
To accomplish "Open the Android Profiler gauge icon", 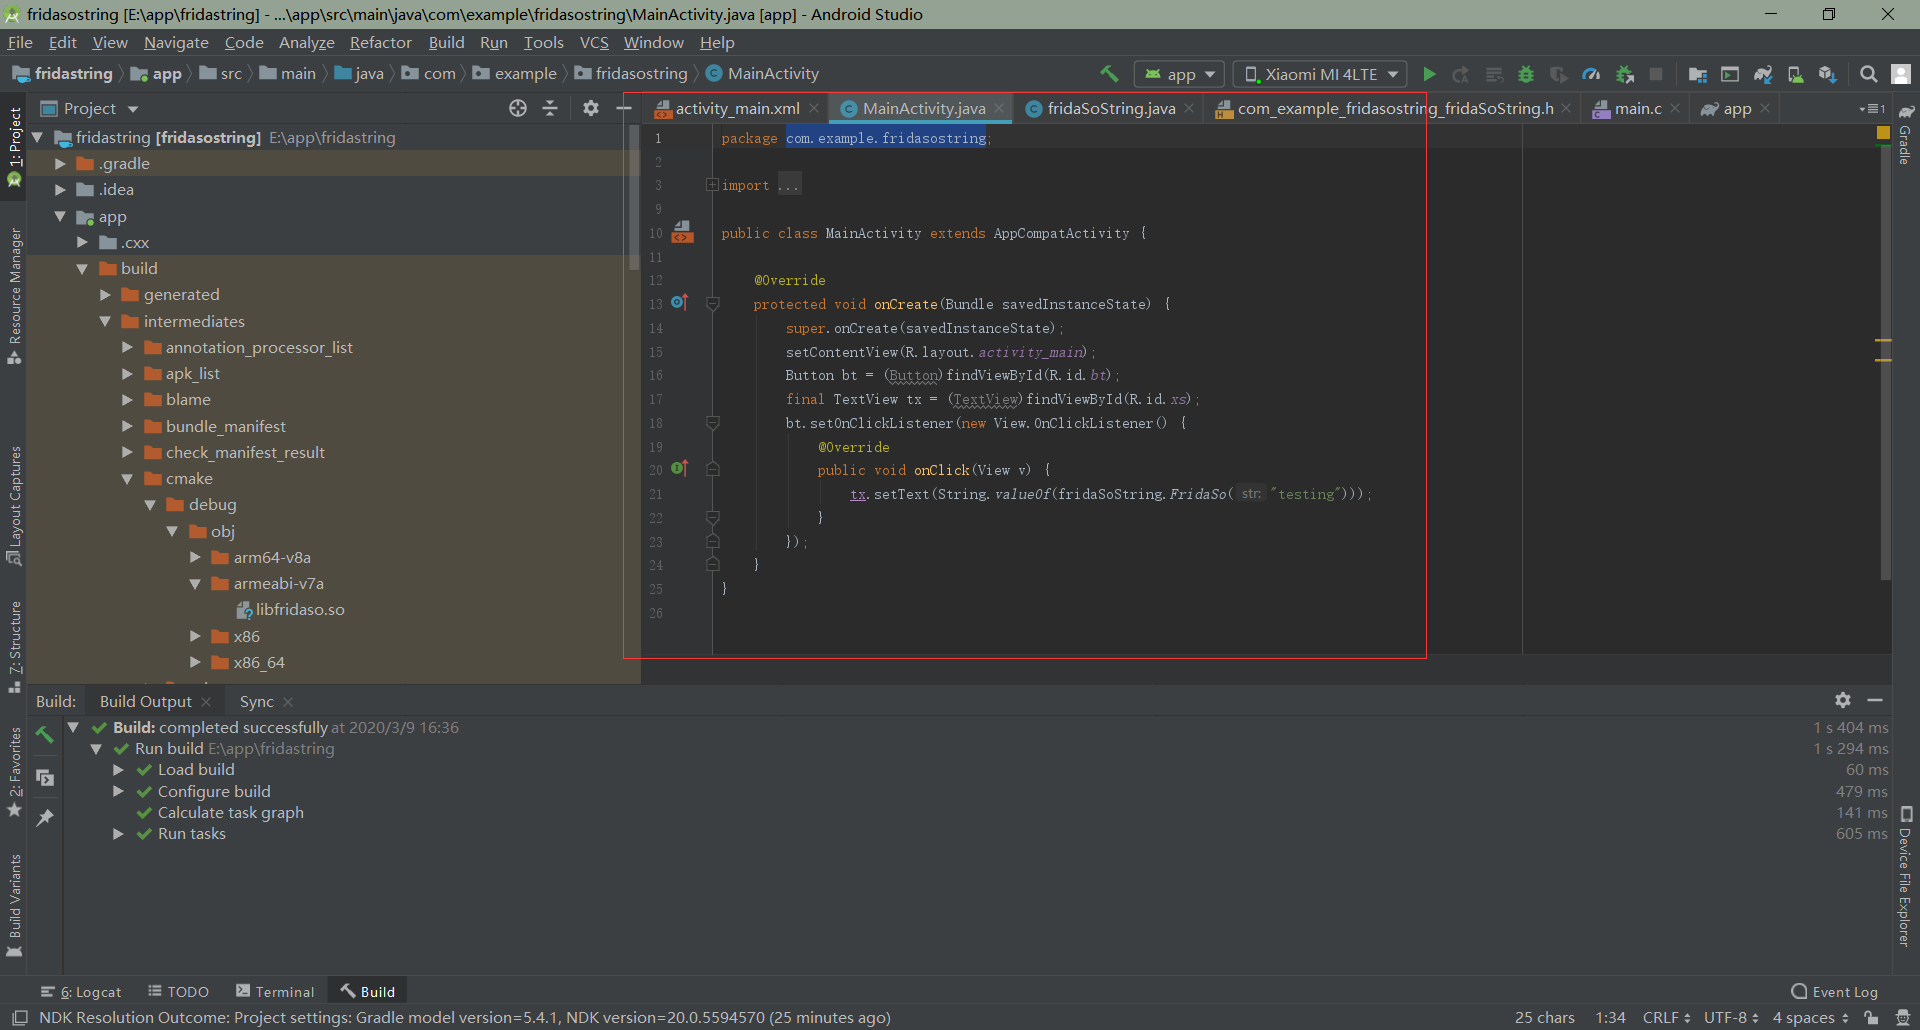I will click(1591, 74).
